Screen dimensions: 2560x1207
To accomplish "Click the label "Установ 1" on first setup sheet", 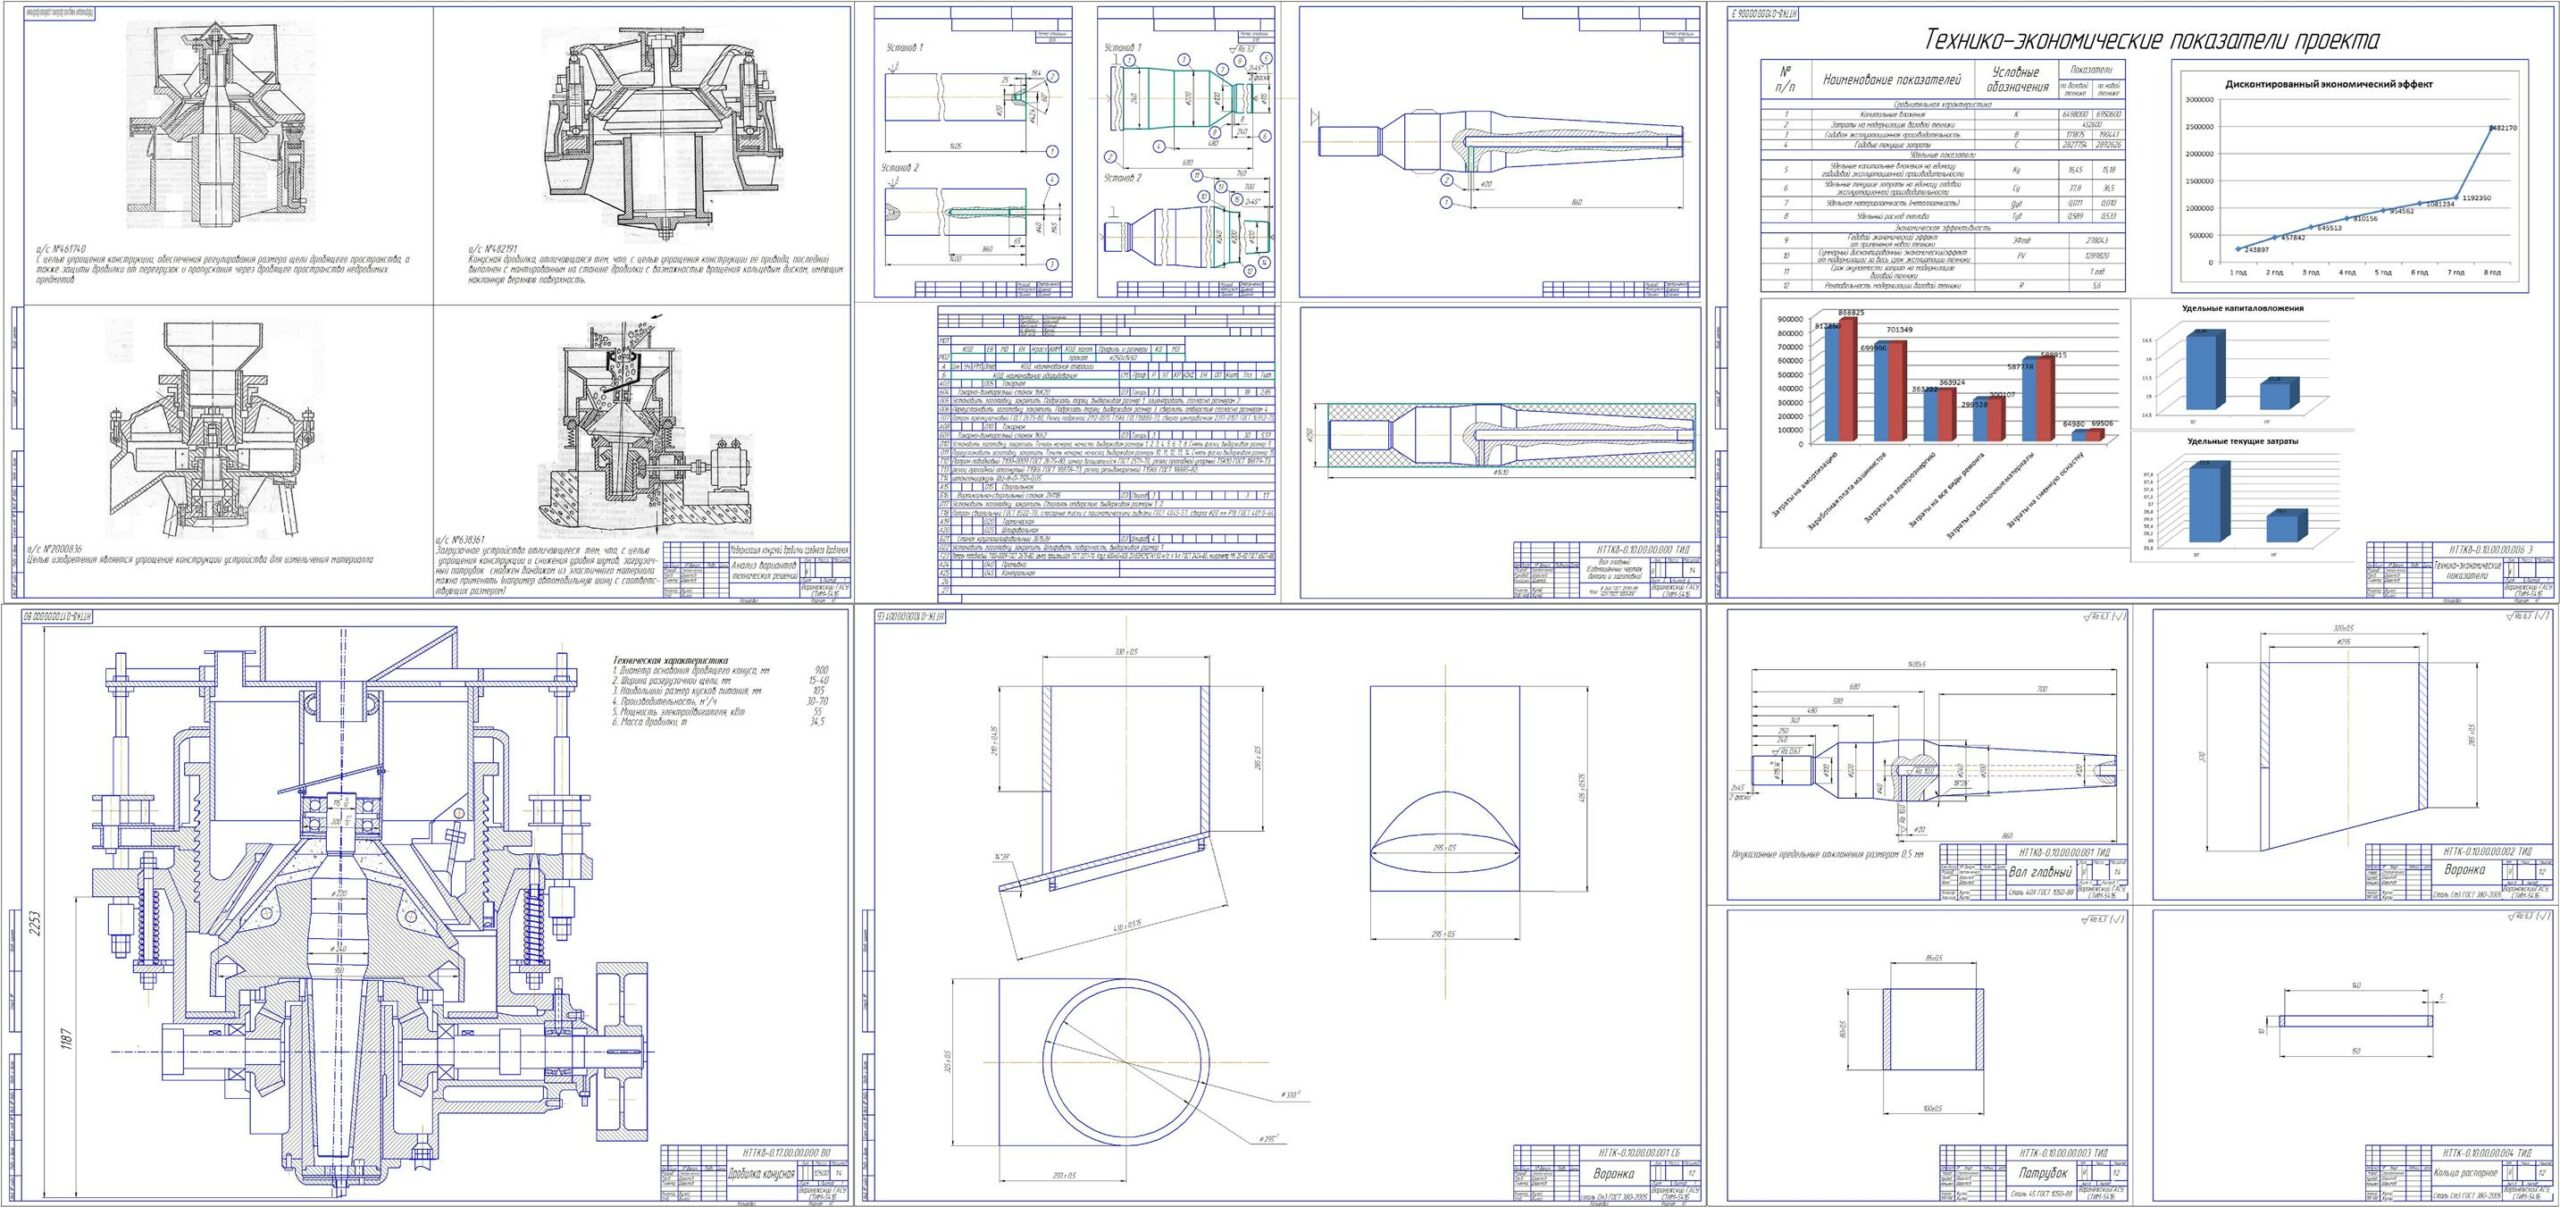I will (x=905, y=47).
